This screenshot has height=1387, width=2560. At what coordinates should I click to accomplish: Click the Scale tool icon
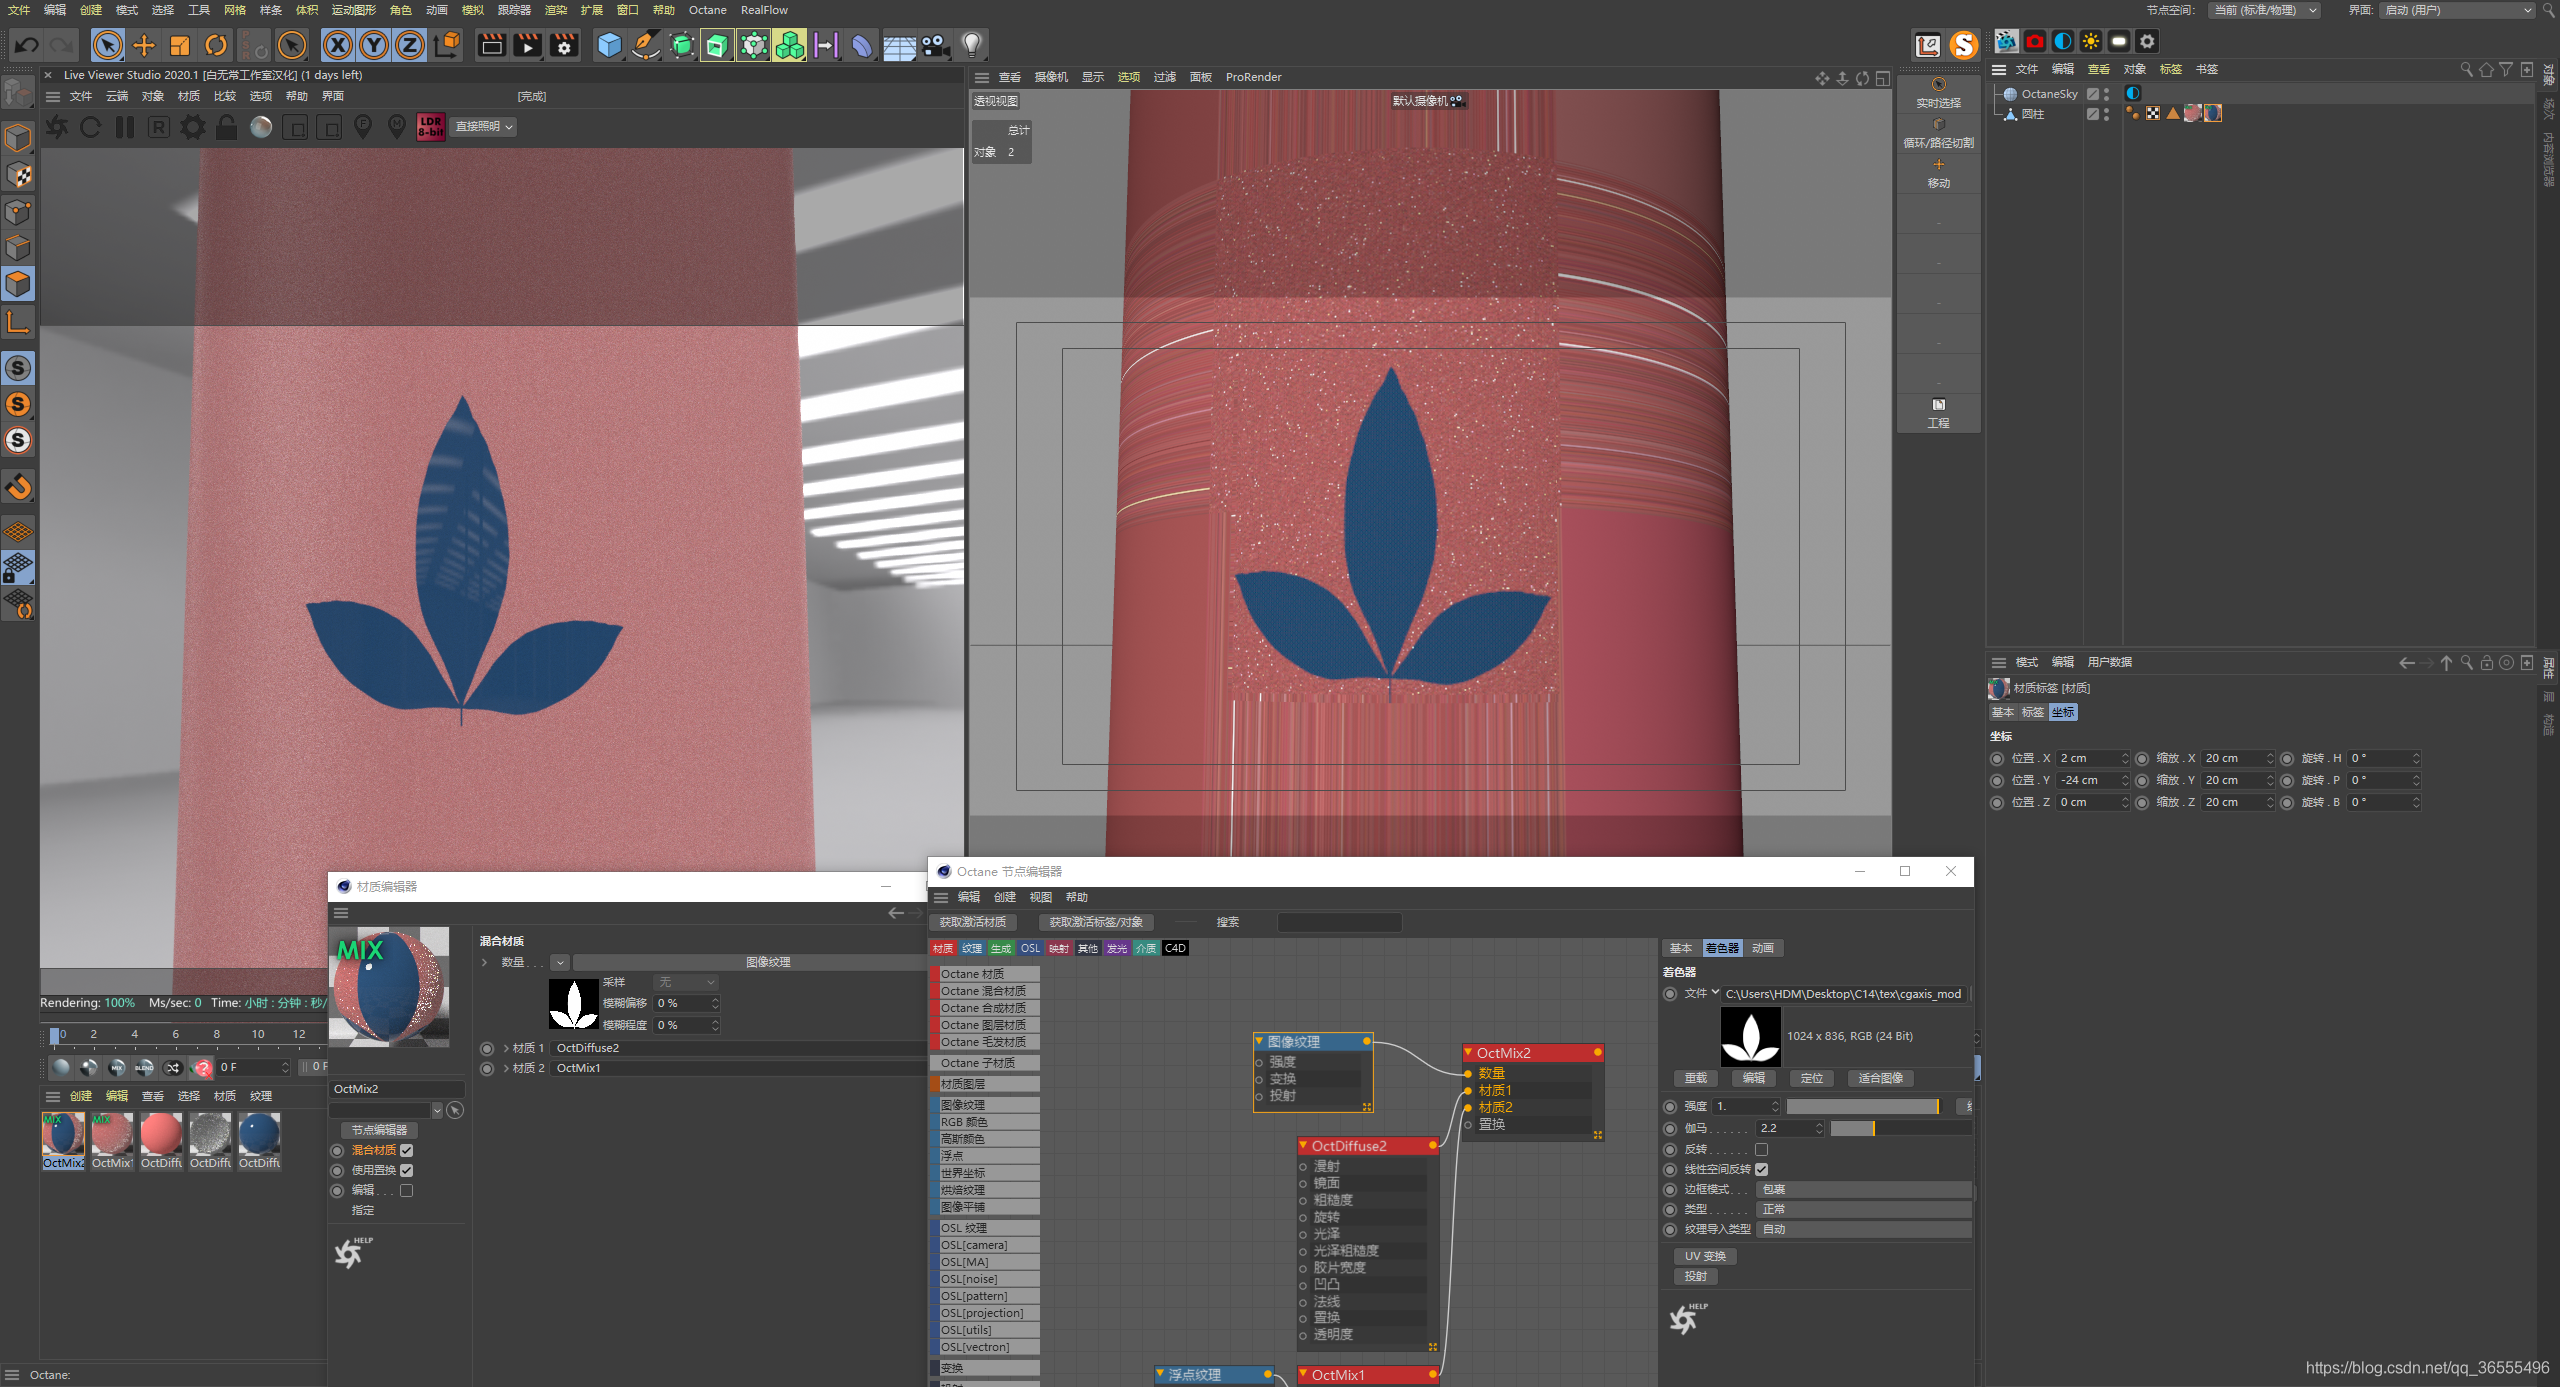tap(179, 46)
